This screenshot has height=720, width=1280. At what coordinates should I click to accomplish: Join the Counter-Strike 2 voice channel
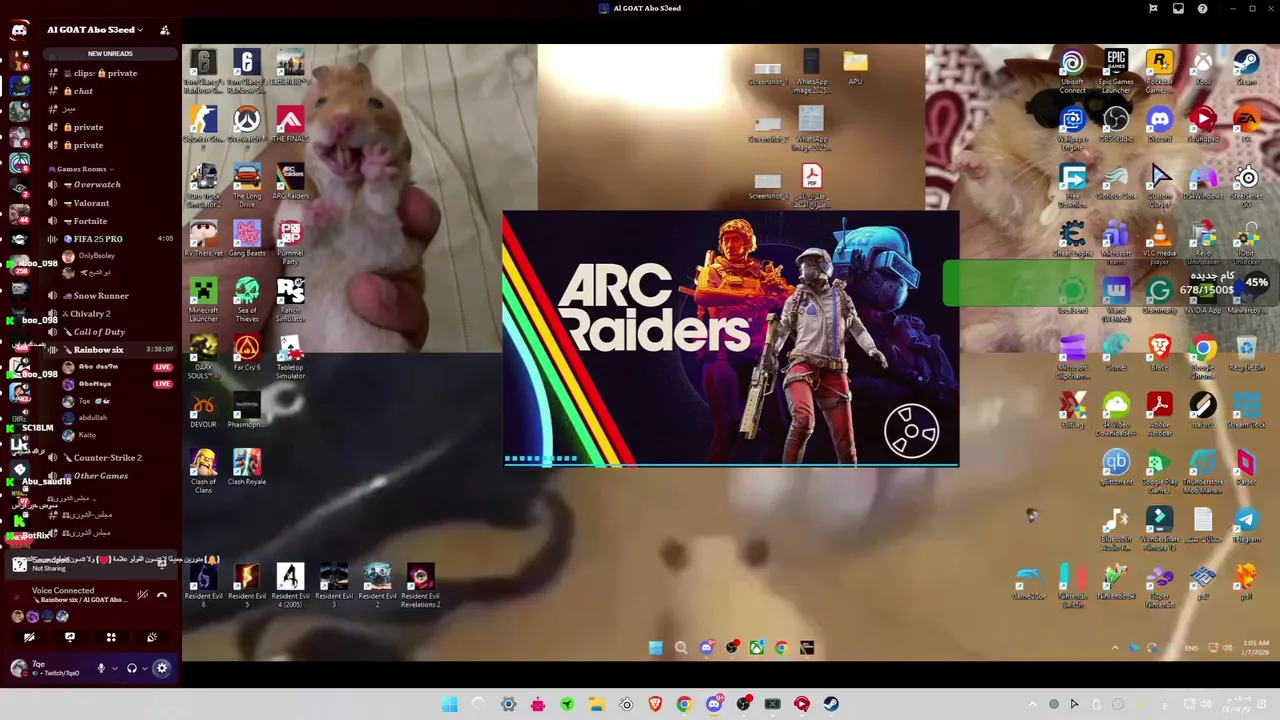[109, 458]
